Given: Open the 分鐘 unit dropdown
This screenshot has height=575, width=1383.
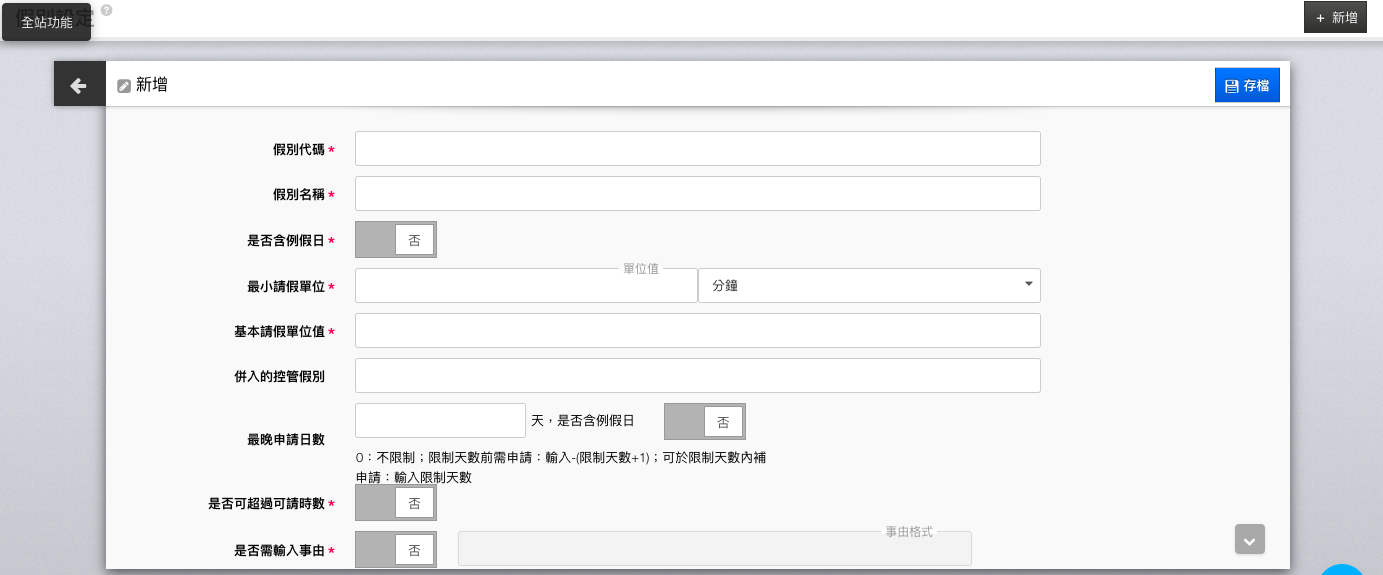Looking at the screenshot, I should pos(868,286).
